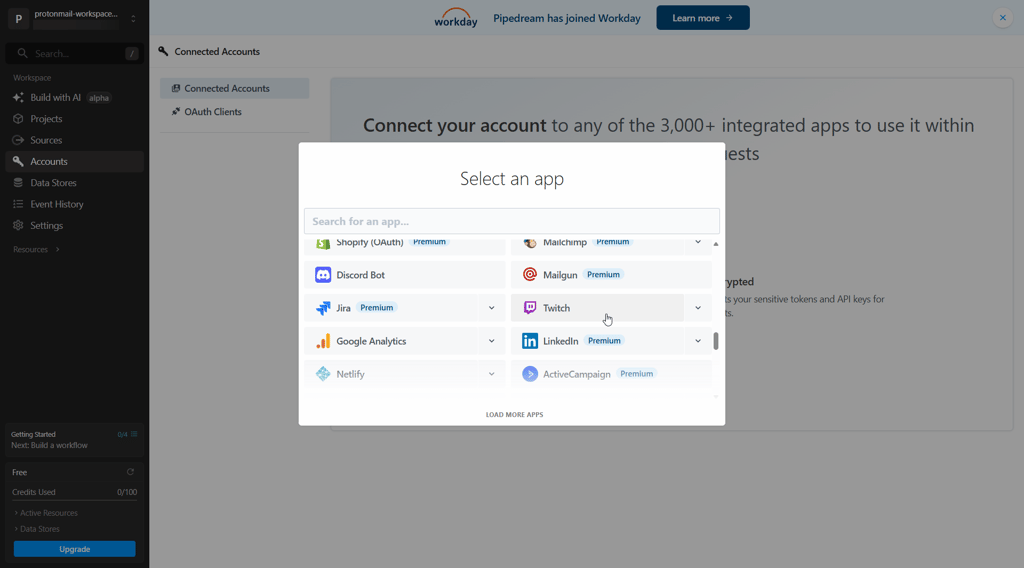Viewport: 1024px width, 568px height.
Task: Open the workspace switcher dropdown
Action: click(133, 19)
